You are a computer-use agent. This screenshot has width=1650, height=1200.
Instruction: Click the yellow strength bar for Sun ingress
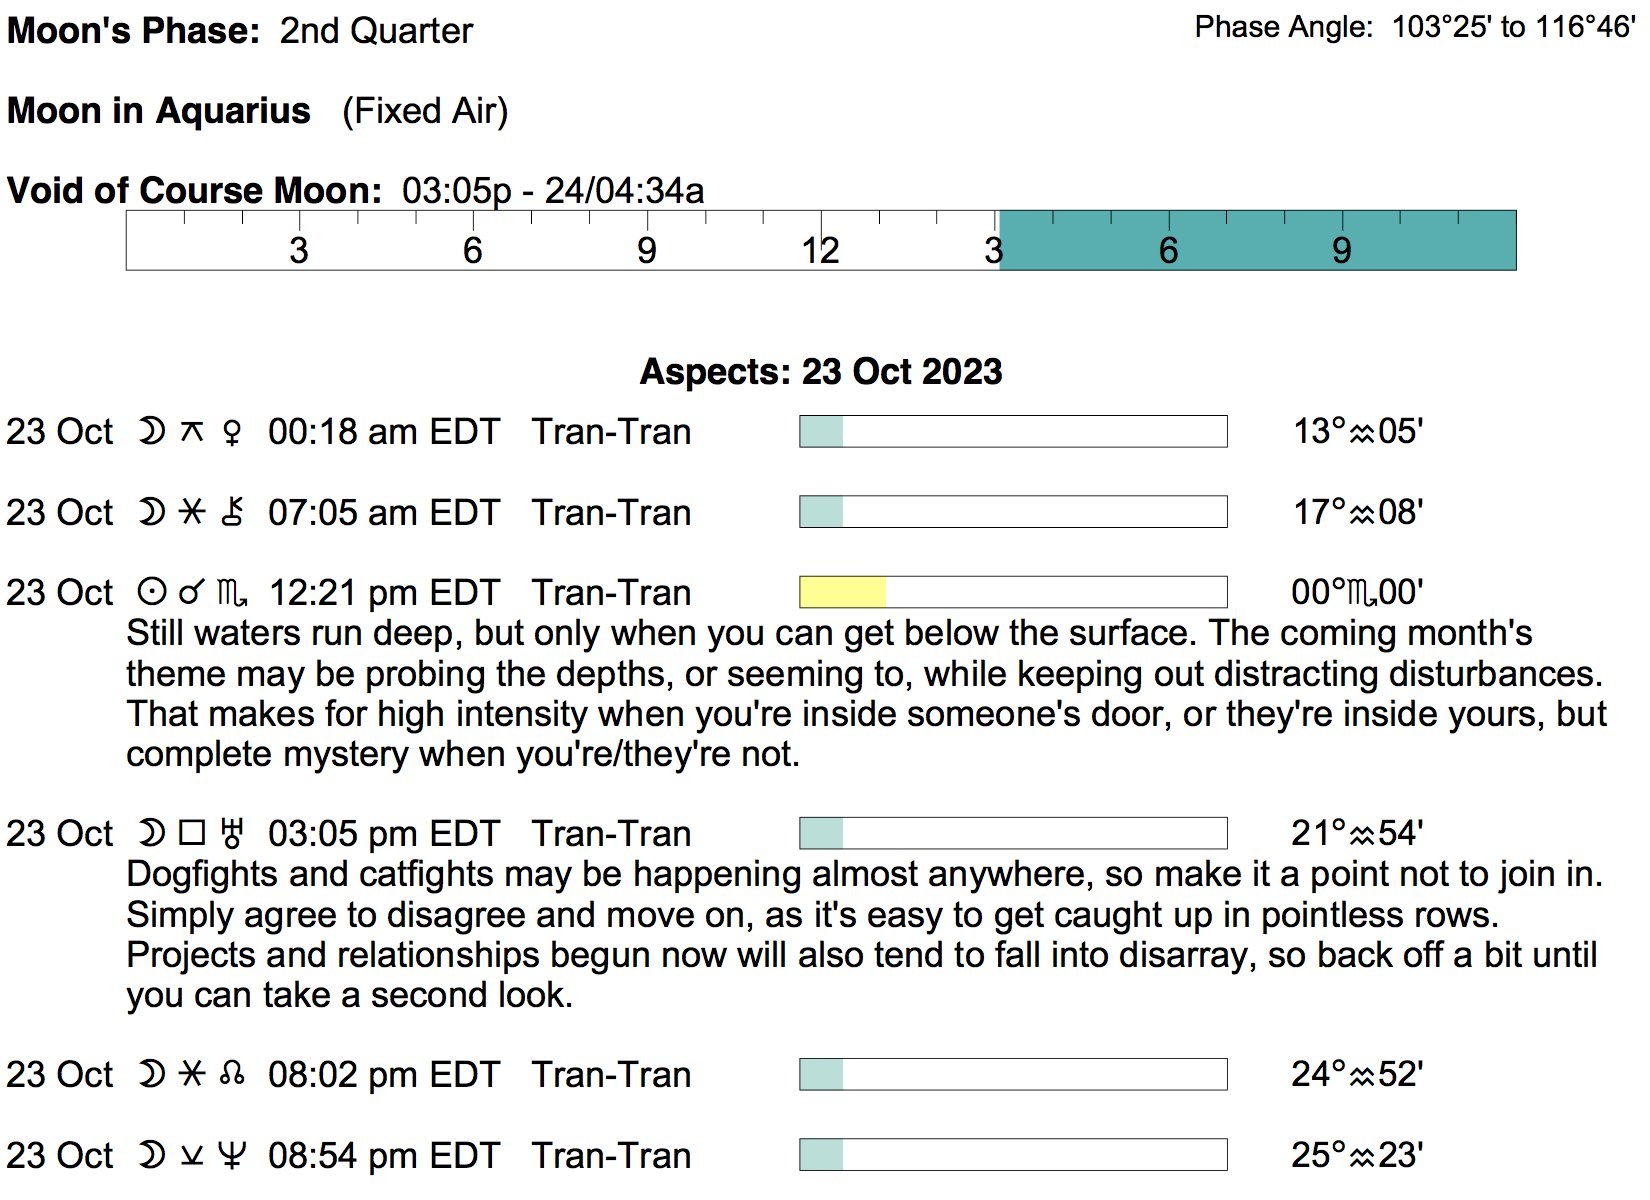tap(842, 592)
